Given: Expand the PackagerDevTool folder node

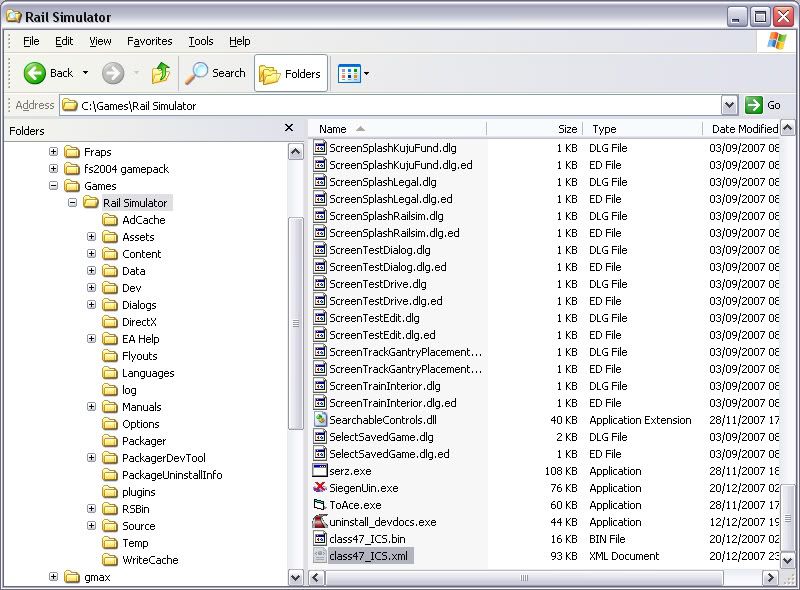Looking at the screenshot, I should click(x=91, y=458).
